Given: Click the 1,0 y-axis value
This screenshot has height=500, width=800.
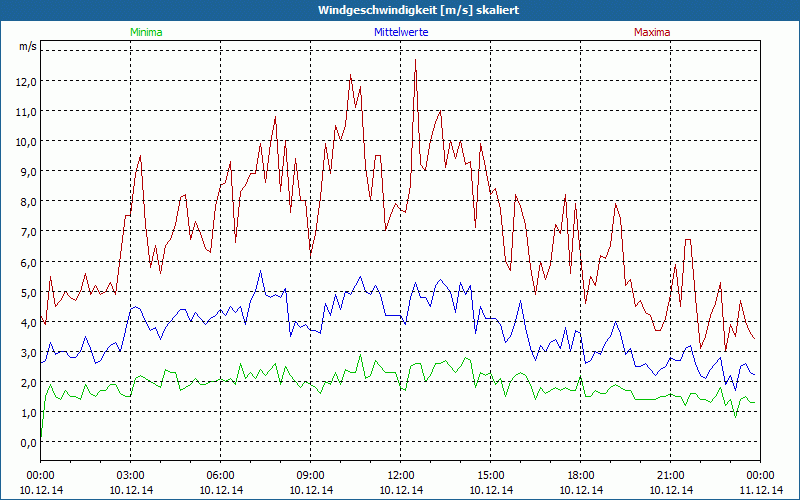Looking at the screenshot, I should coord(28,412).
